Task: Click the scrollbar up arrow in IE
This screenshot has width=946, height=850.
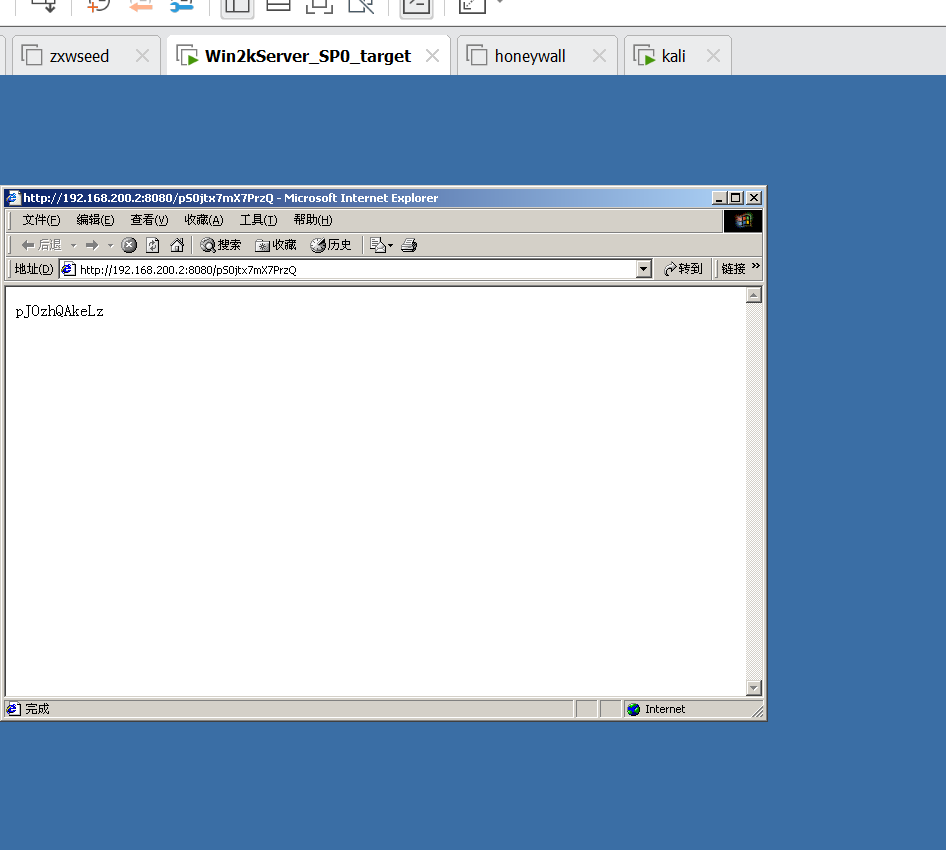Action: tap(754, 295)
